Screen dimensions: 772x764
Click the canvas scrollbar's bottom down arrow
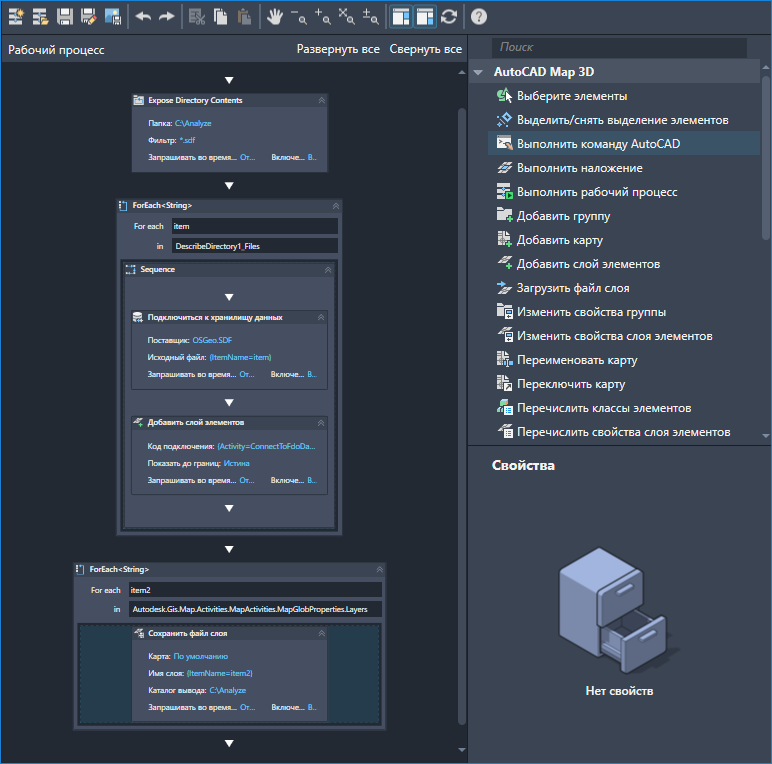[x=462, y=750]
